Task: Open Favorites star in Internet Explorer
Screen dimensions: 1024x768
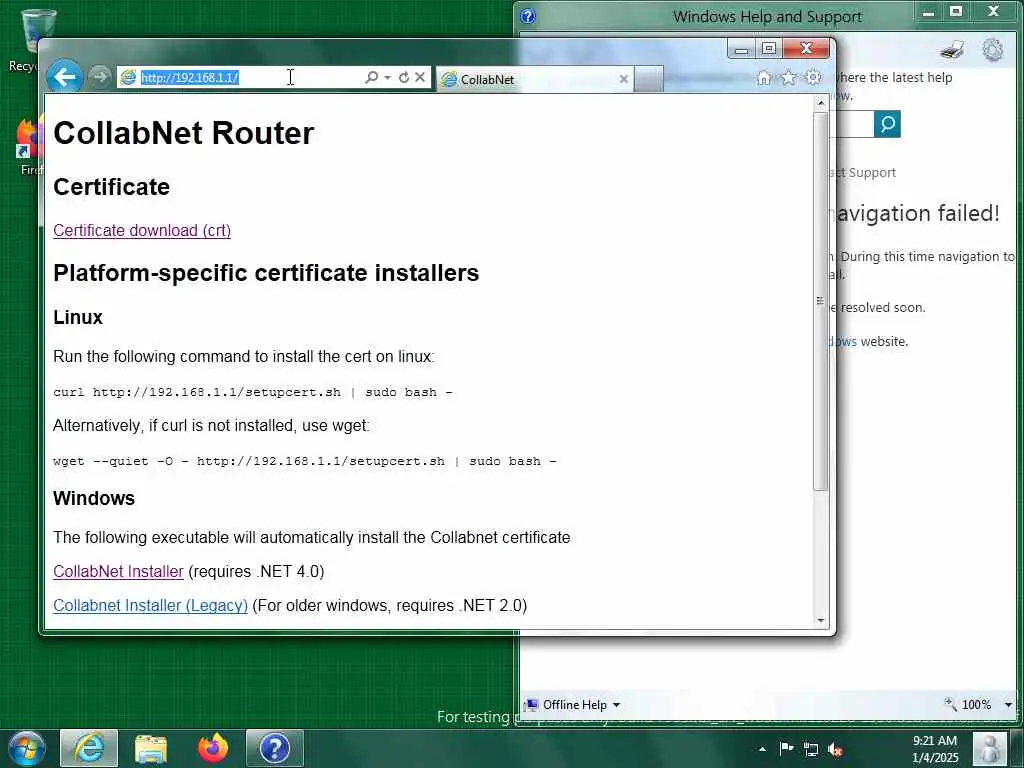Action: (789, 78)
